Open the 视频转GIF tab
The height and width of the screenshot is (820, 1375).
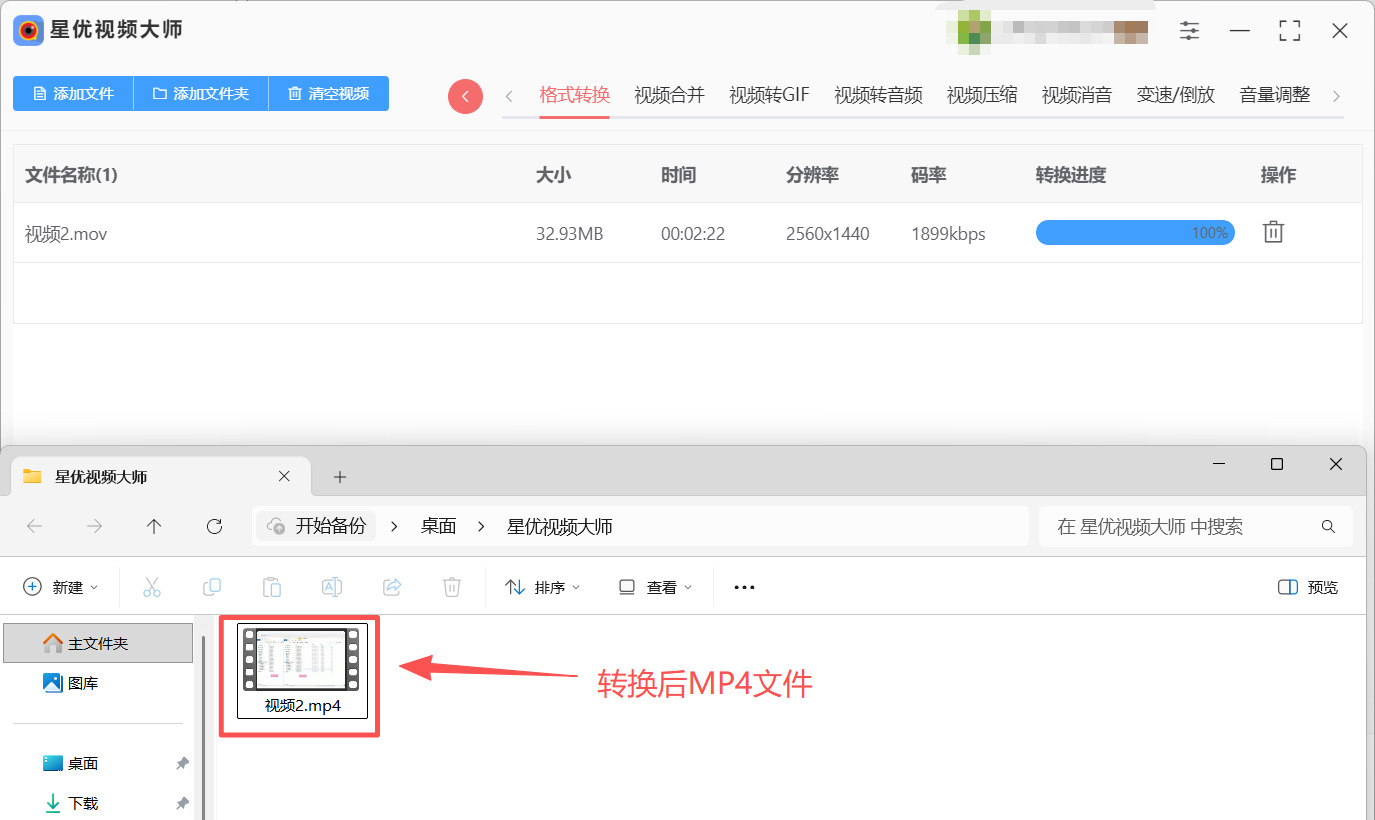[x=769, y=95]
